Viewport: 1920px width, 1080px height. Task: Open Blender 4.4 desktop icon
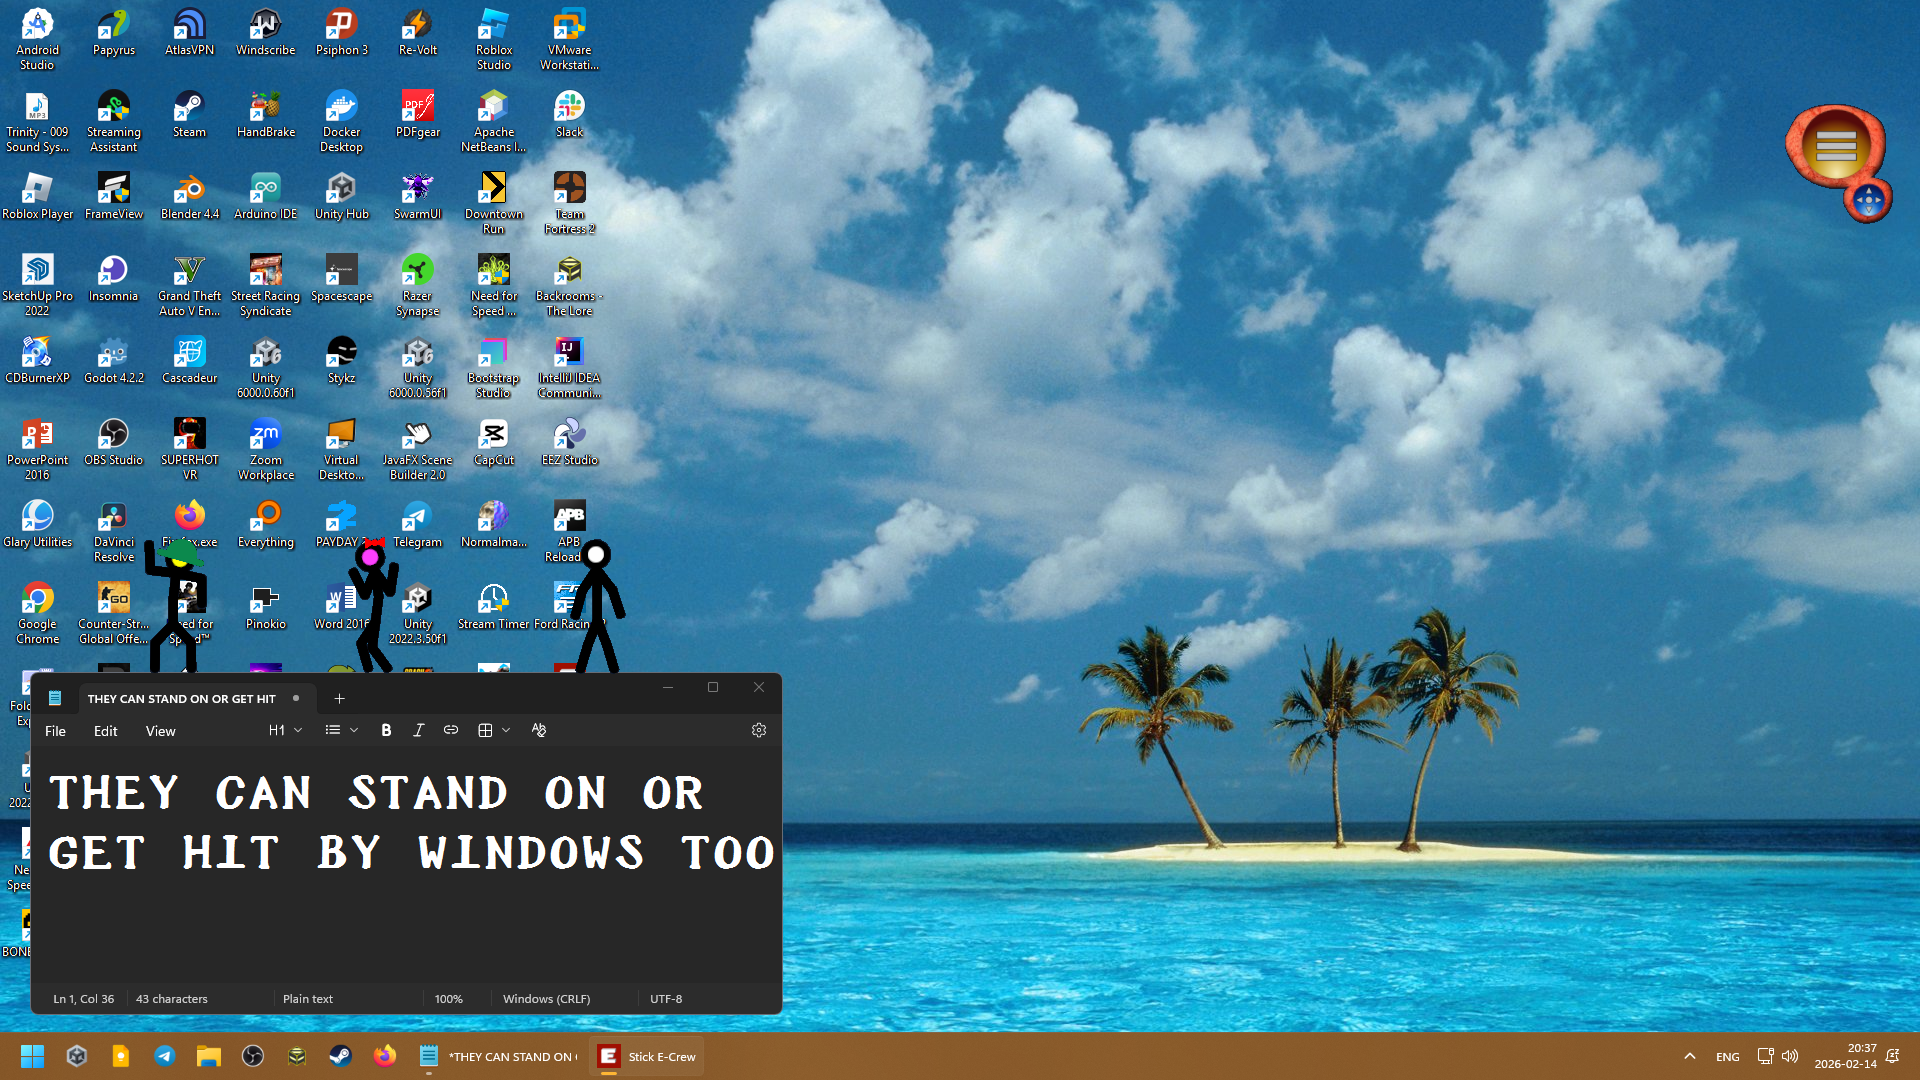pyautogui.click(x=189, y=196)
